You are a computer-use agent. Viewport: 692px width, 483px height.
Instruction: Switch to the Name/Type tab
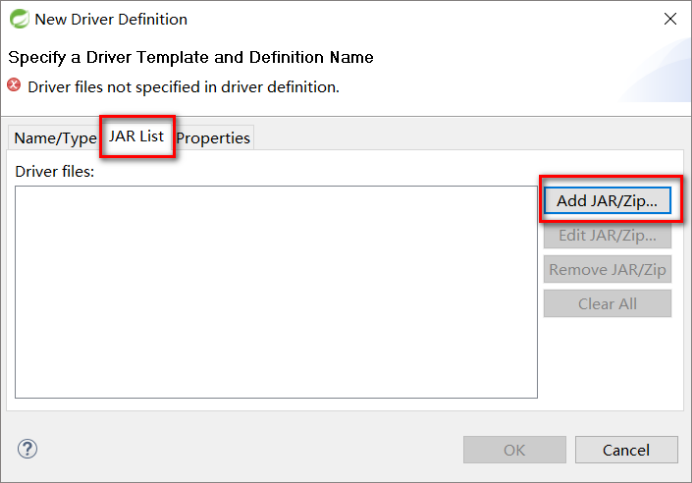(x=55, y=138)
